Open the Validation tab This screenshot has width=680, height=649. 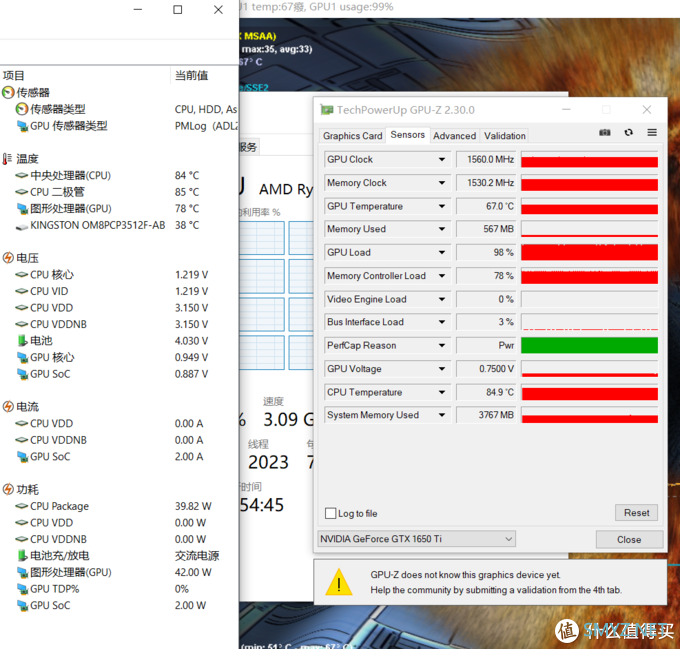click(505, 136)
